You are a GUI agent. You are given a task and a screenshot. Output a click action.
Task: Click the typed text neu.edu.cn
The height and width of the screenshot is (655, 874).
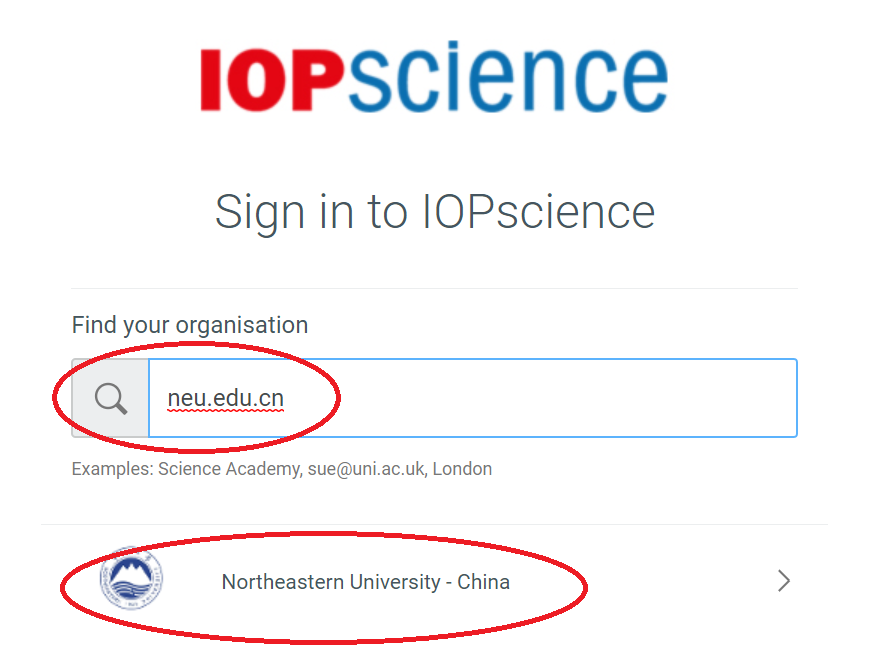click(226, 398)
